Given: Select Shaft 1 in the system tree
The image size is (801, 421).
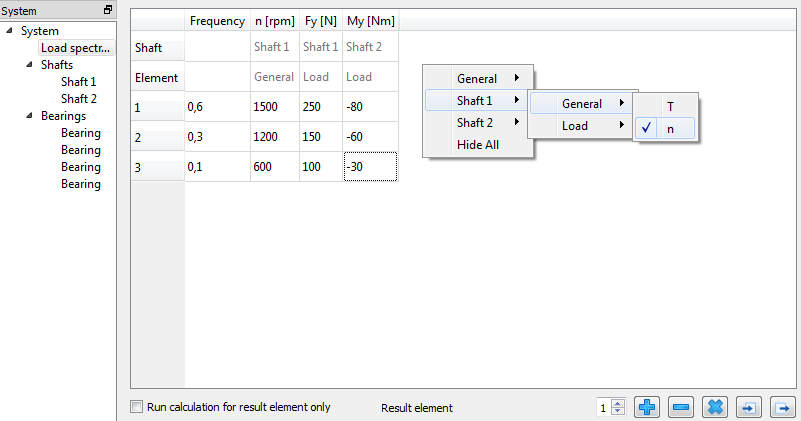Looking at the screenshot, I should 78,82.
